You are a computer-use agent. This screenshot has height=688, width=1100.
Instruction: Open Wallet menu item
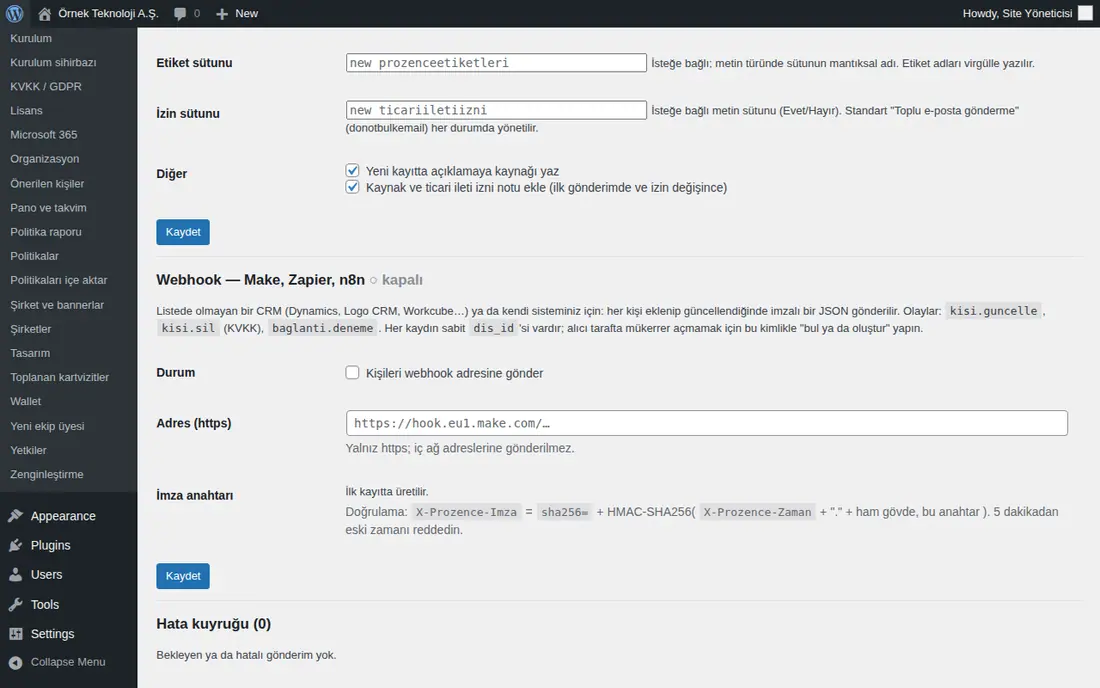pos(25,401)
